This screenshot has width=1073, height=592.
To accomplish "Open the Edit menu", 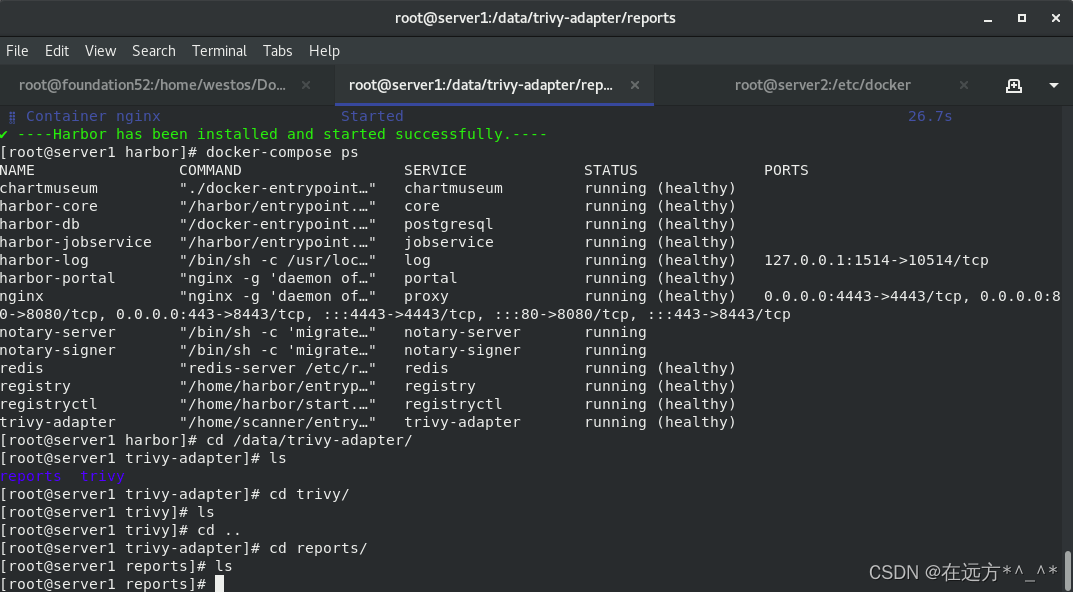I will 57,51.
